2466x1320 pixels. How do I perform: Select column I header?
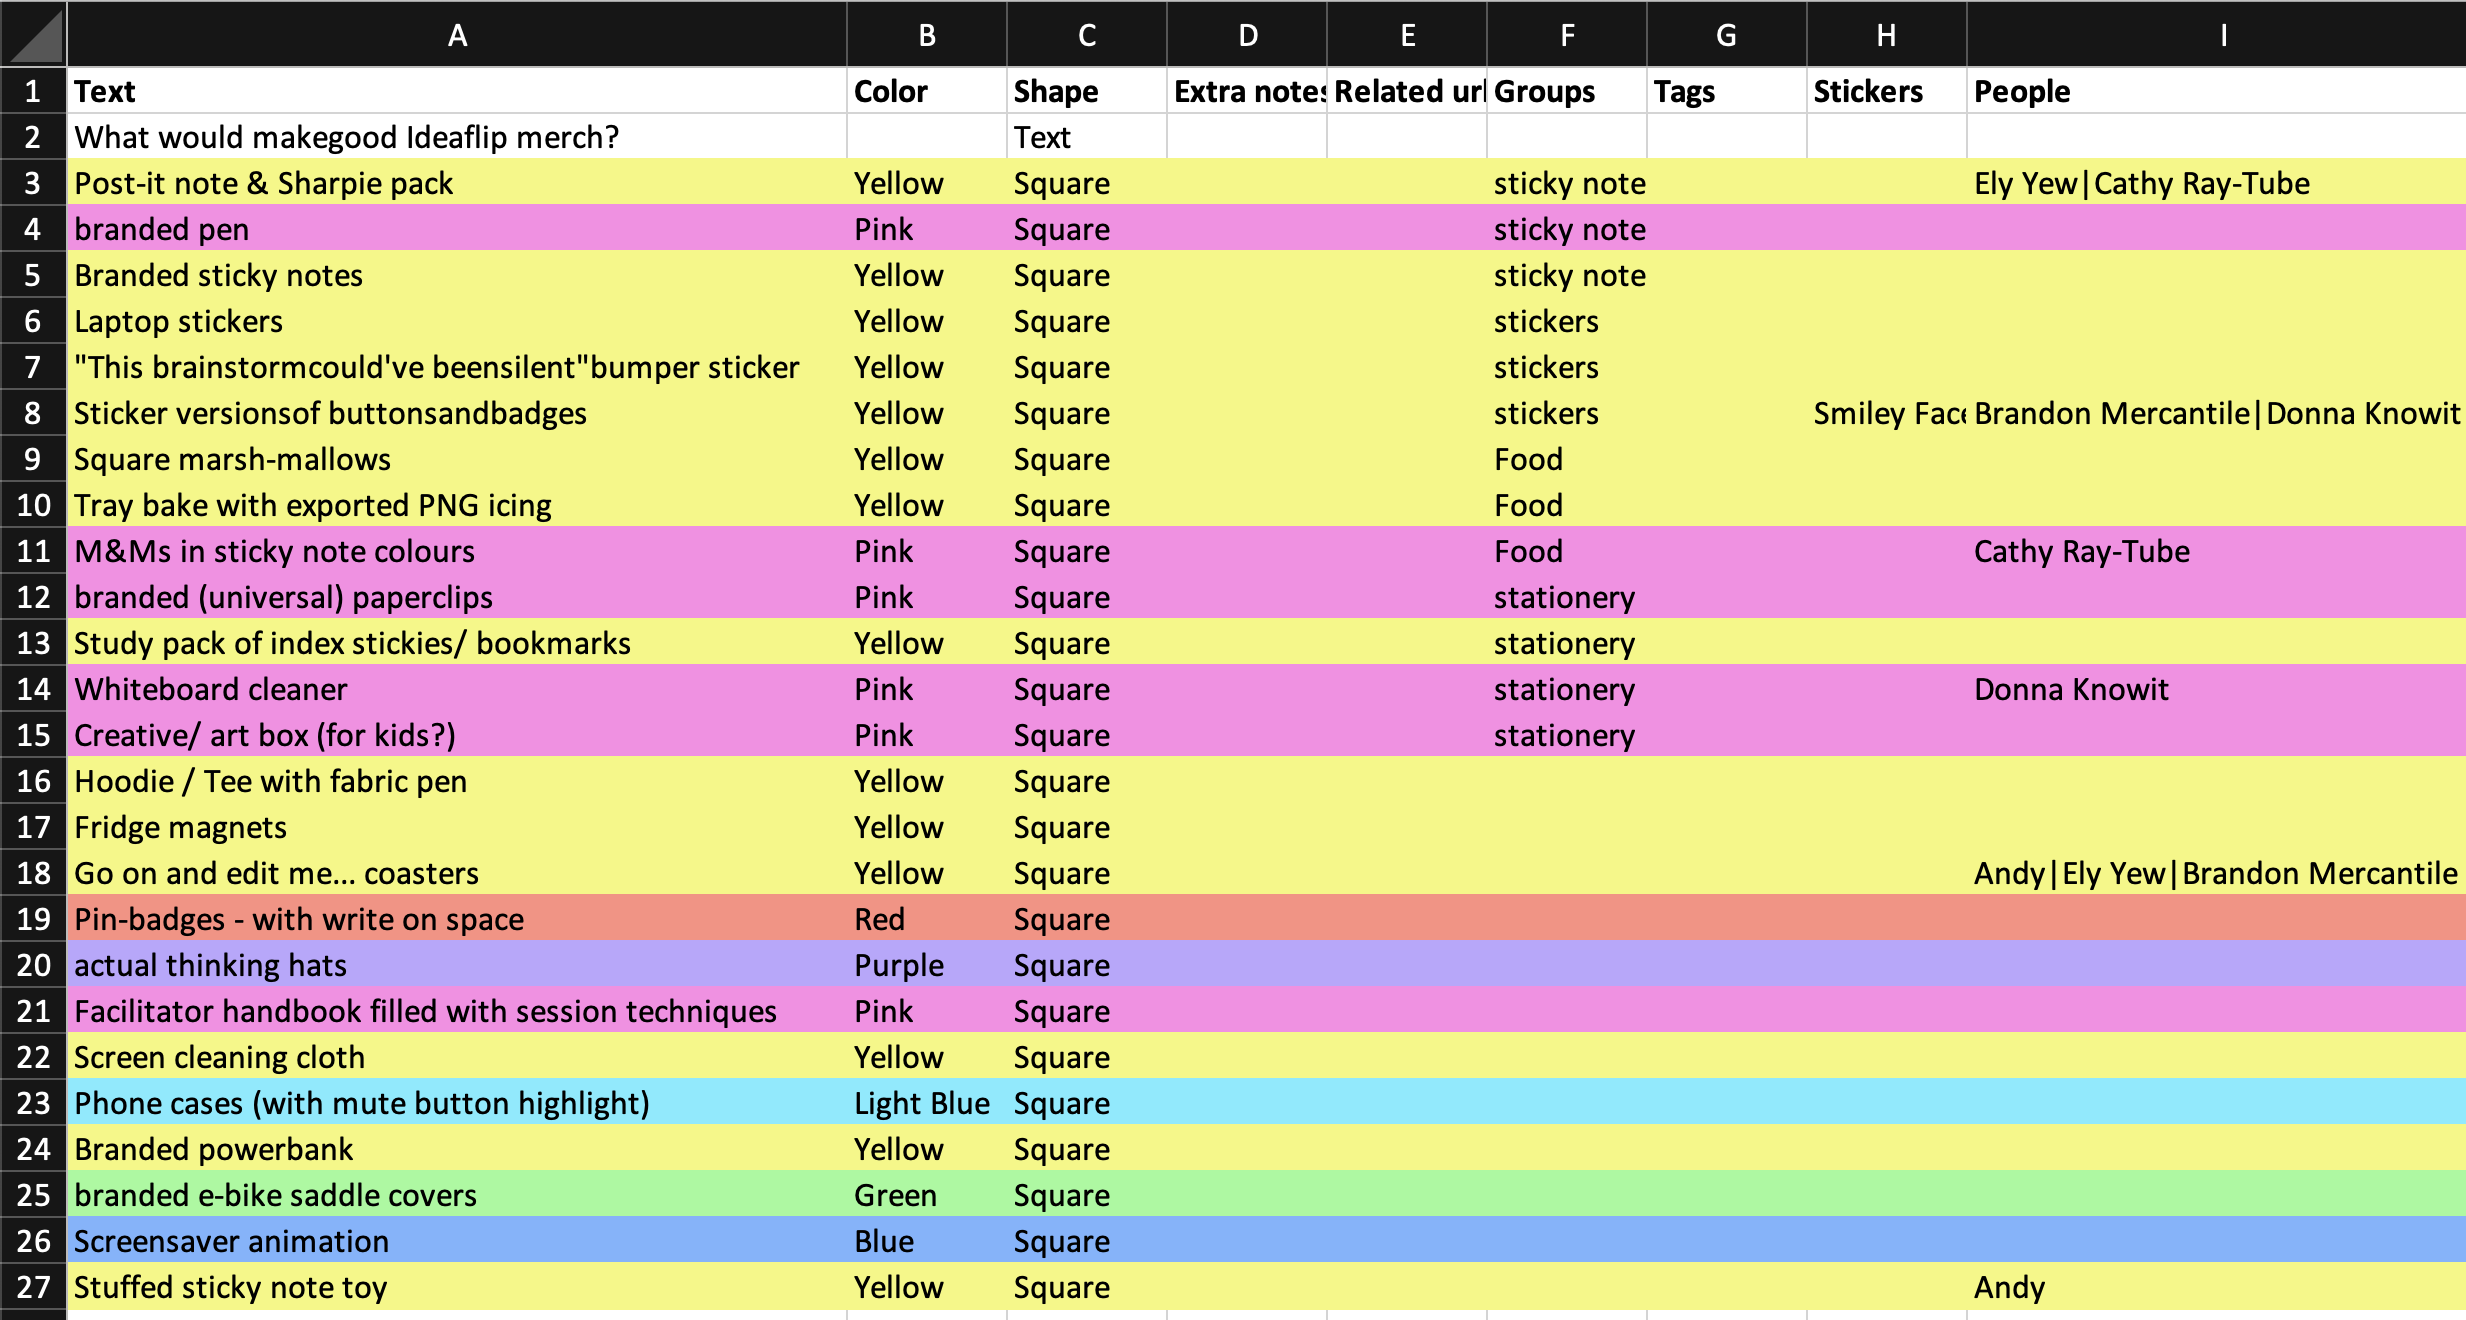pos(2217,35)
